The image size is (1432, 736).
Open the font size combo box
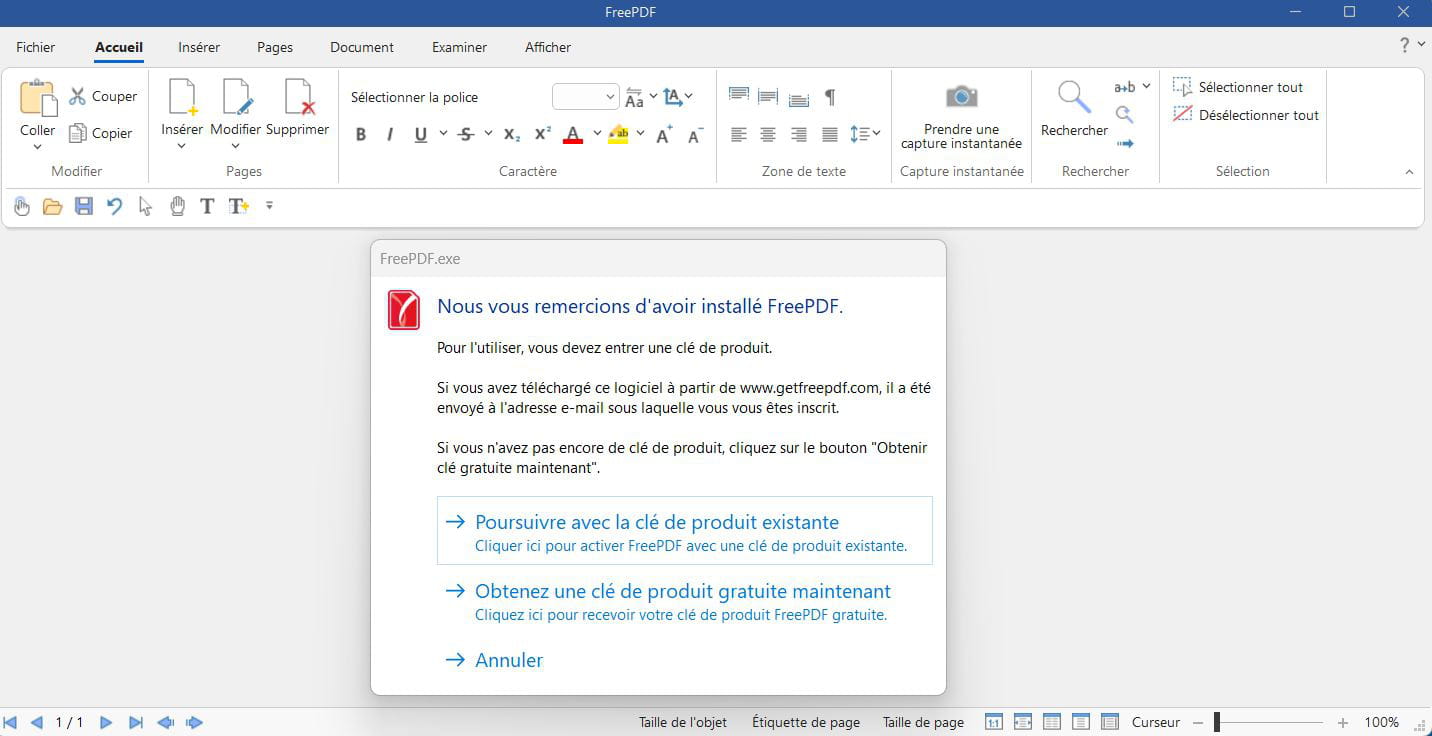(586, 97)
